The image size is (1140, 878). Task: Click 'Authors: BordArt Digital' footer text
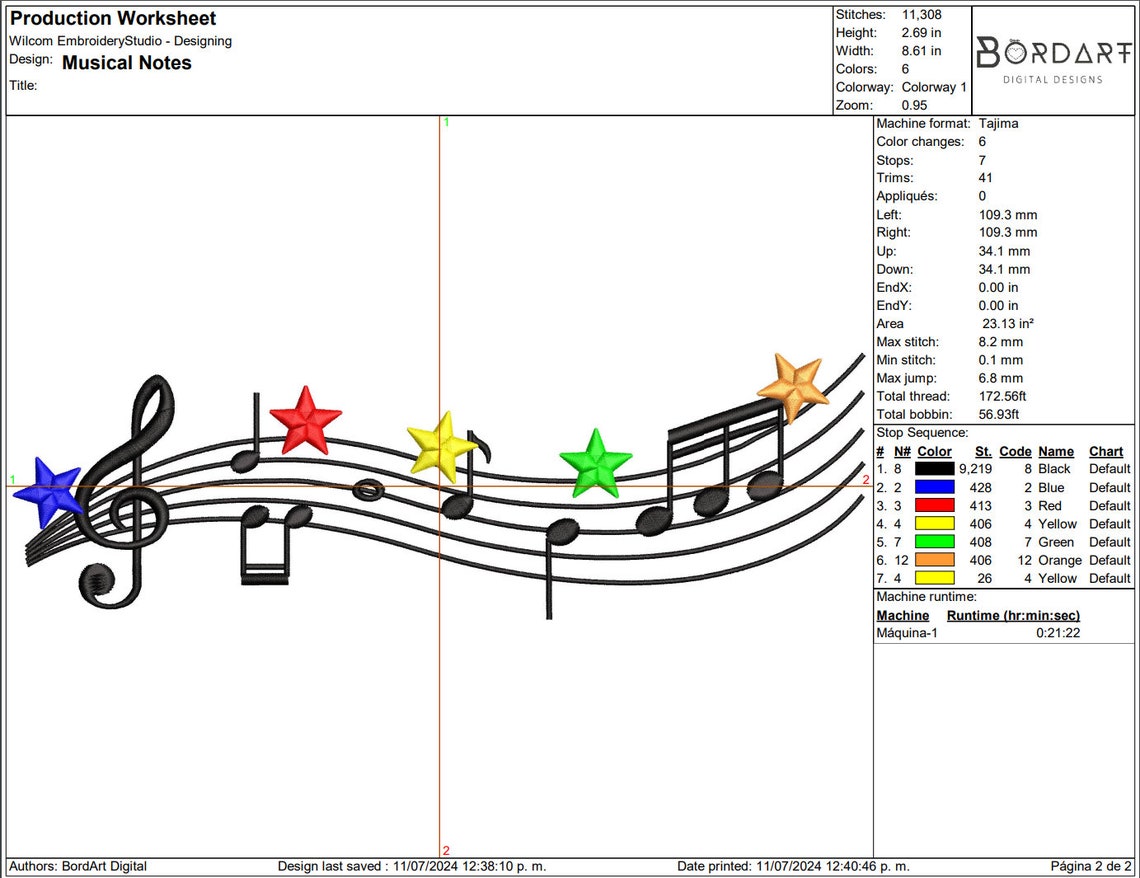tap(78, 866)
